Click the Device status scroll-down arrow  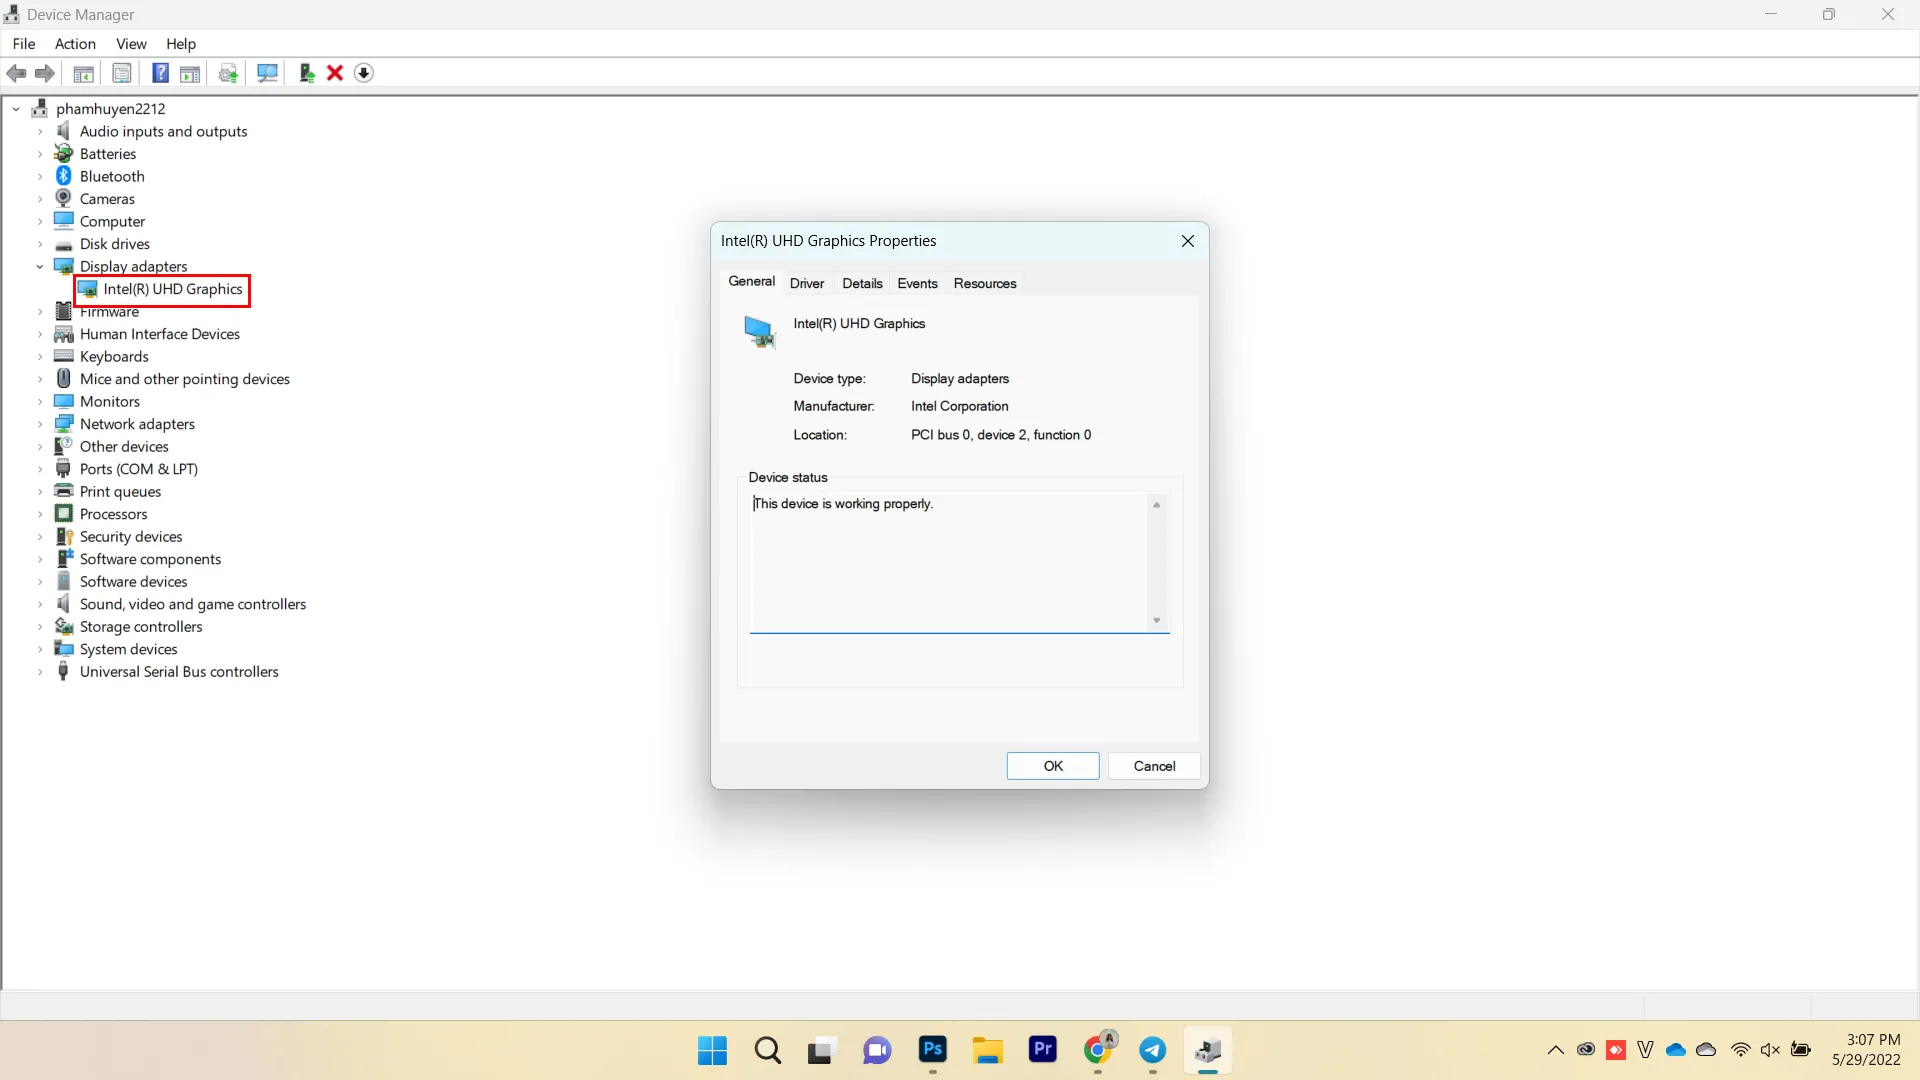pyautogui.click(x=1156, y=621)
